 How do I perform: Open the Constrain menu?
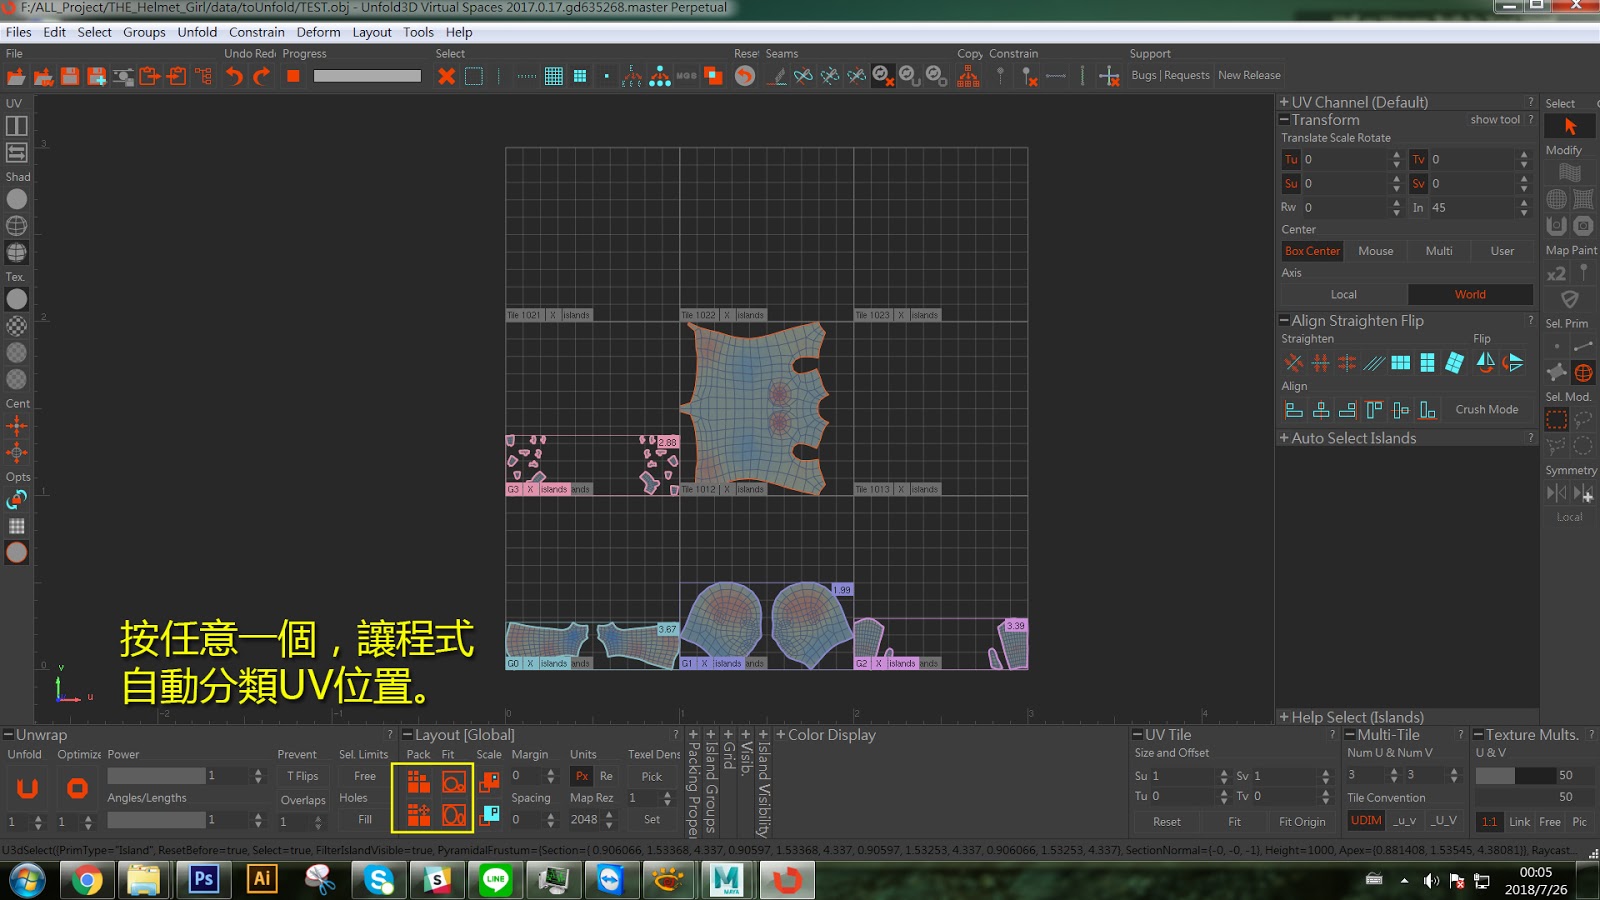point(257,32)
